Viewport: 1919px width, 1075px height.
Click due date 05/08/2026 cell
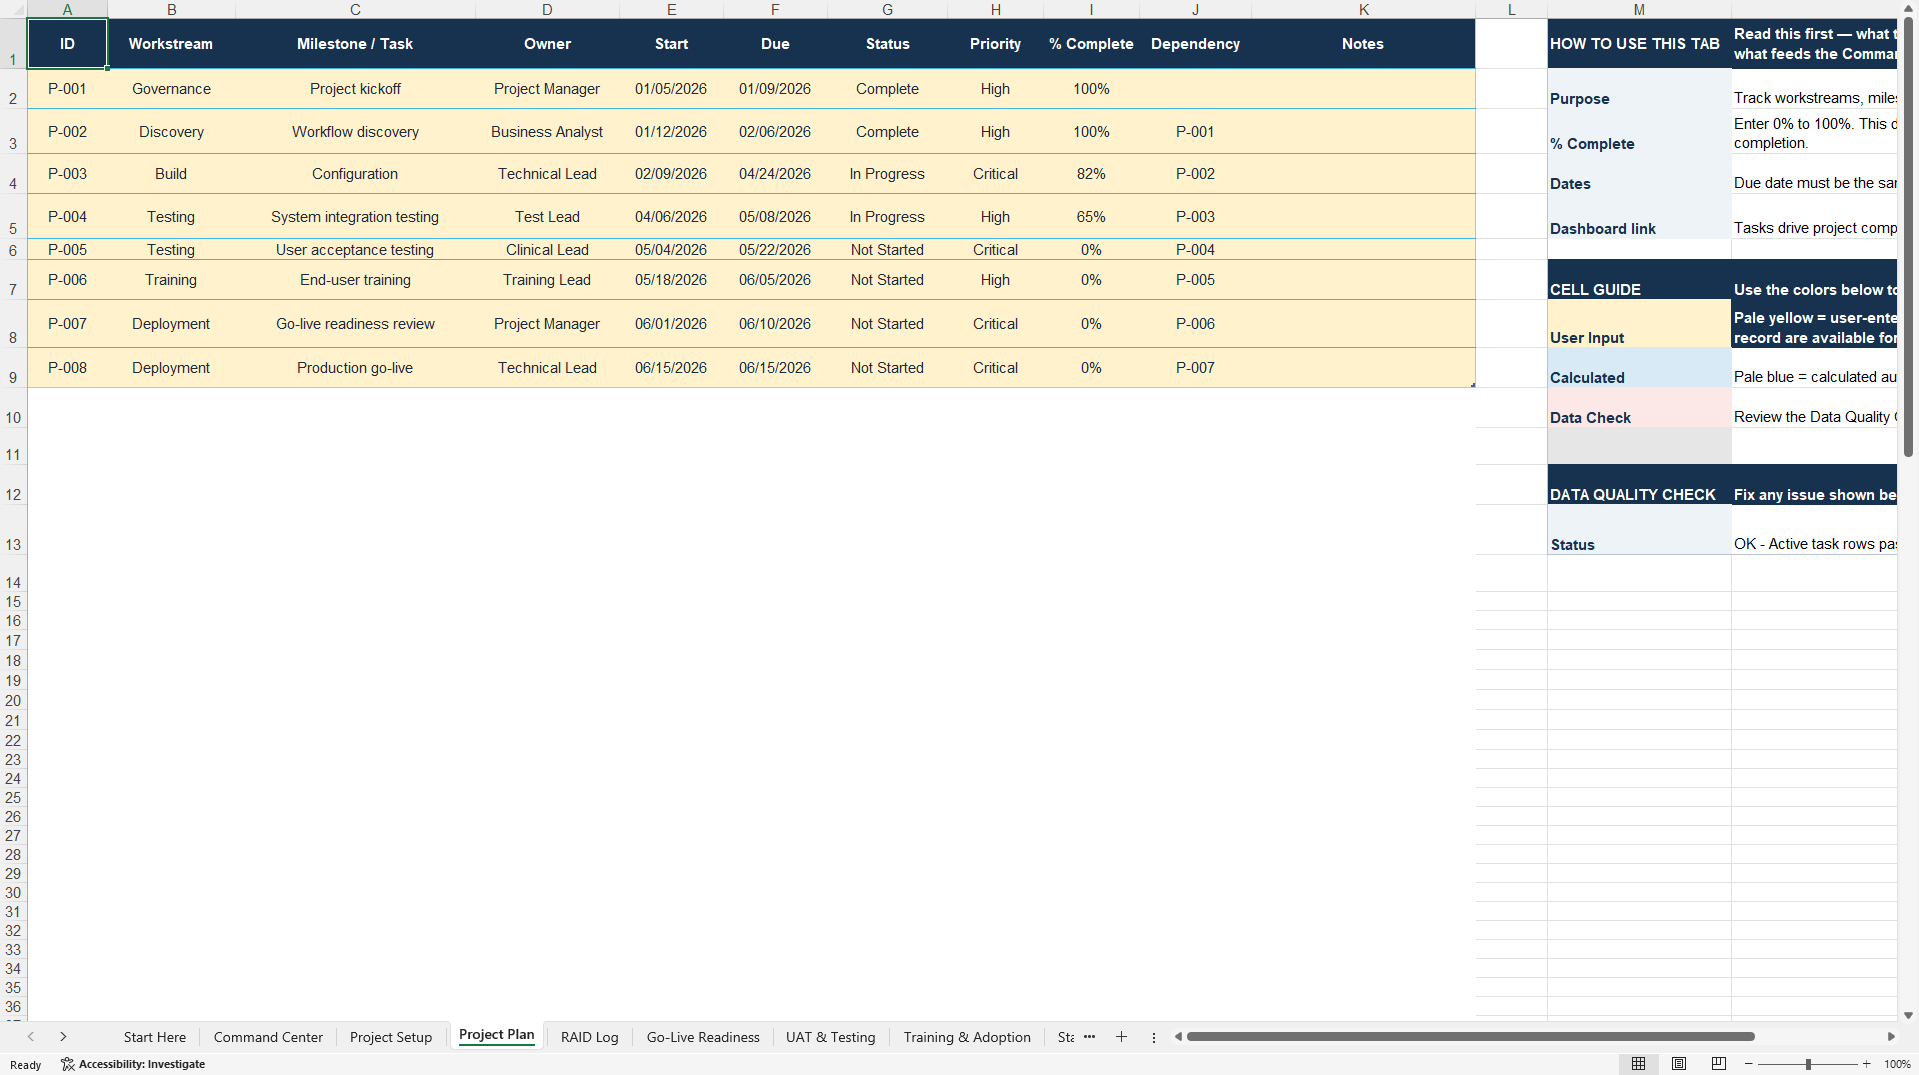(x=775, y=216)
